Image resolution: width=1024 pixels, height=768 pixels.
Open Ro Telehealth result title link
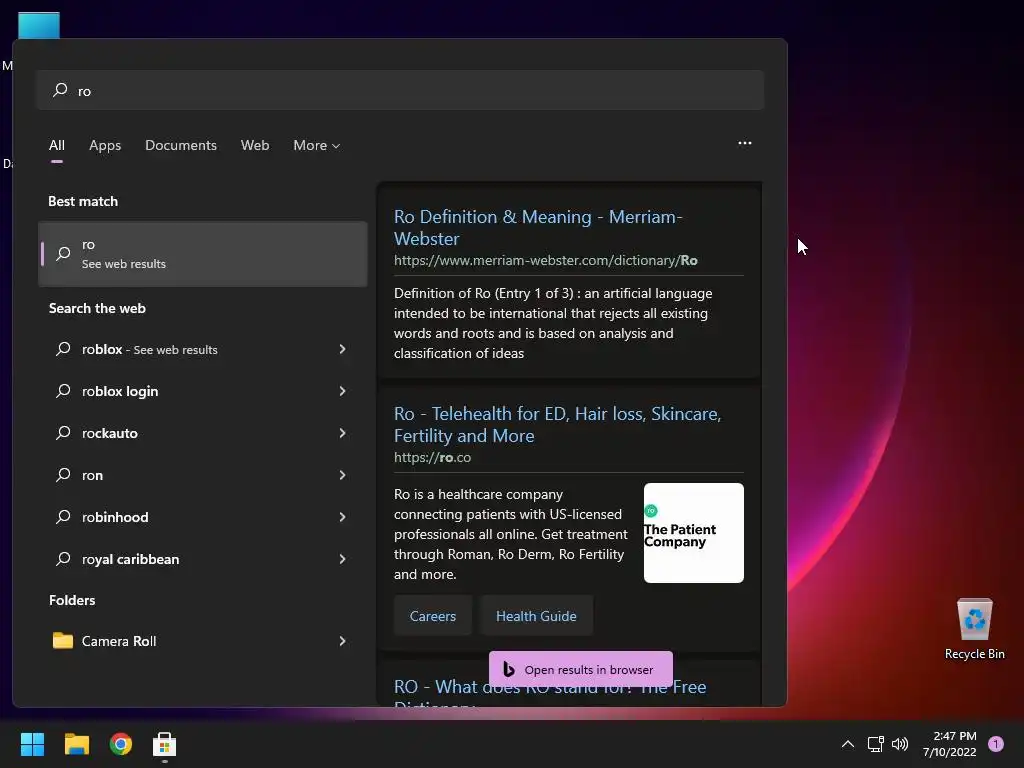click(x=557, y=424)
